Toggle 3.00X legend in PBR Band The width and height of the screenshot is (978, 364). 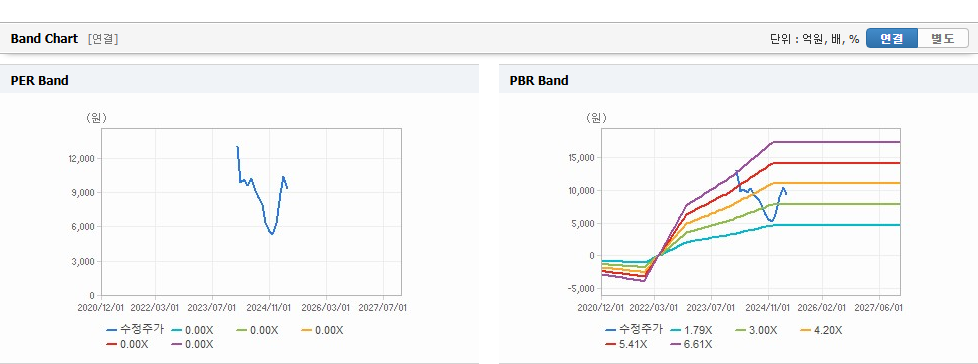[757, 330]
